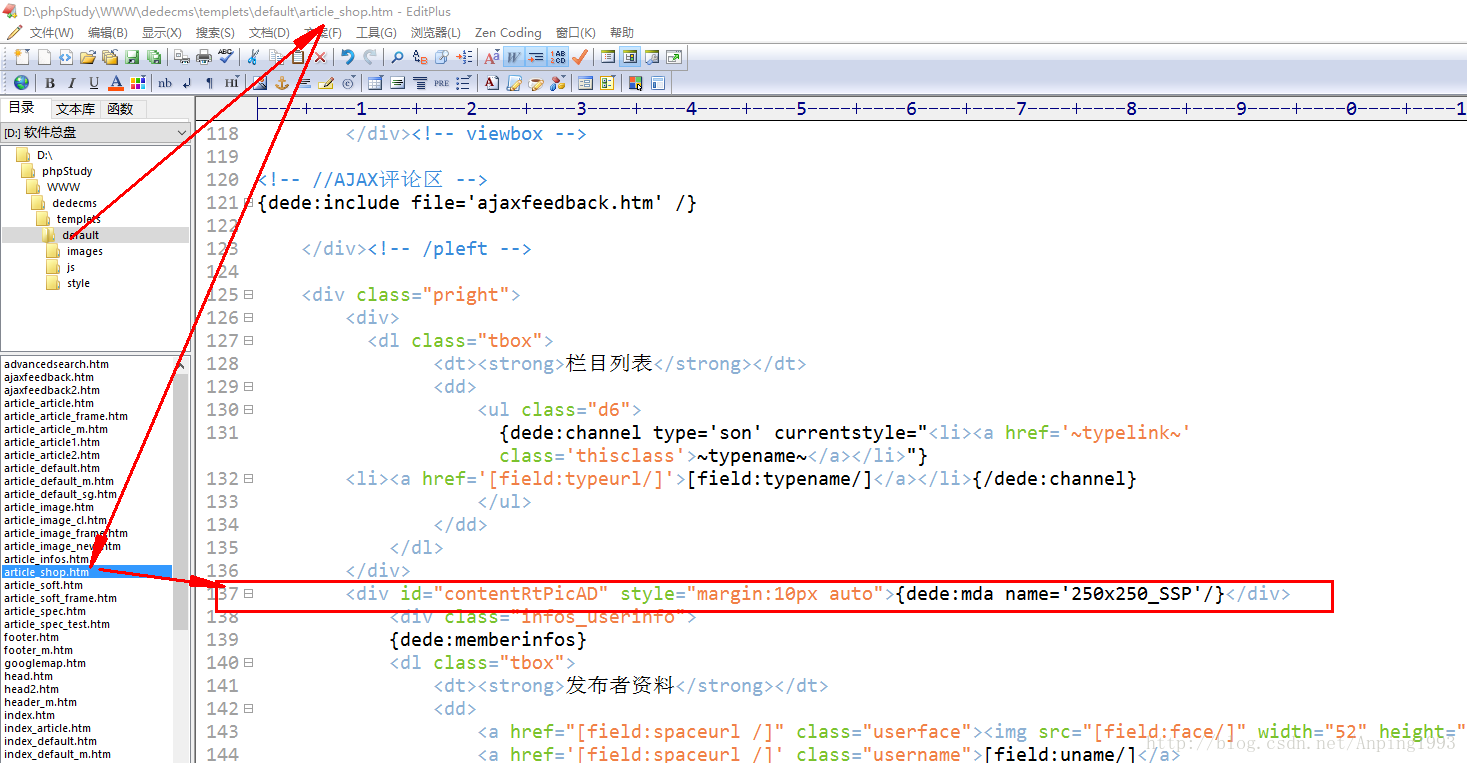Select file footer.htm in the list
Viewport: 1467px width, 763px height.
tap(31, 637)
